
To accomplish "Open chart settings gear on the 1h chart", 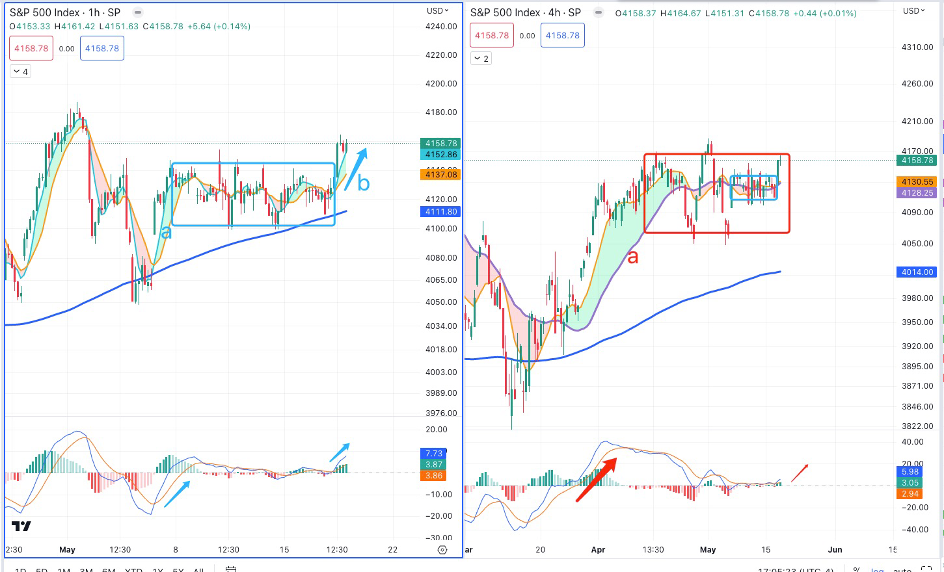I will coord(442,550).
